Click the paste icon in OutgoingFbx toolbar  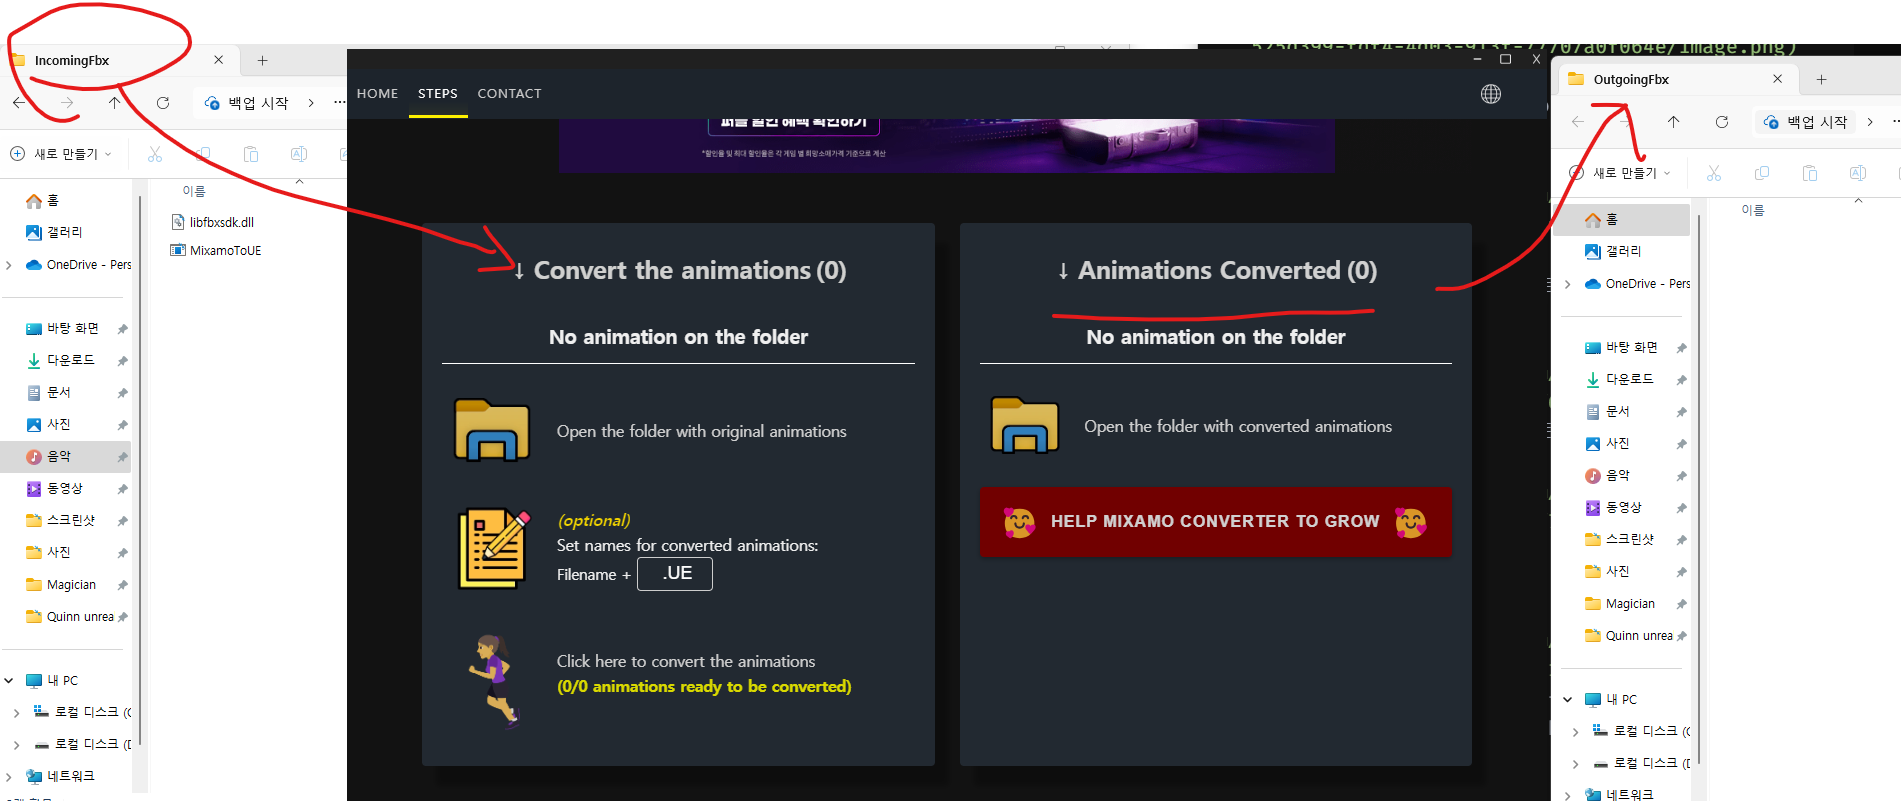click(x=1809, y=173)
